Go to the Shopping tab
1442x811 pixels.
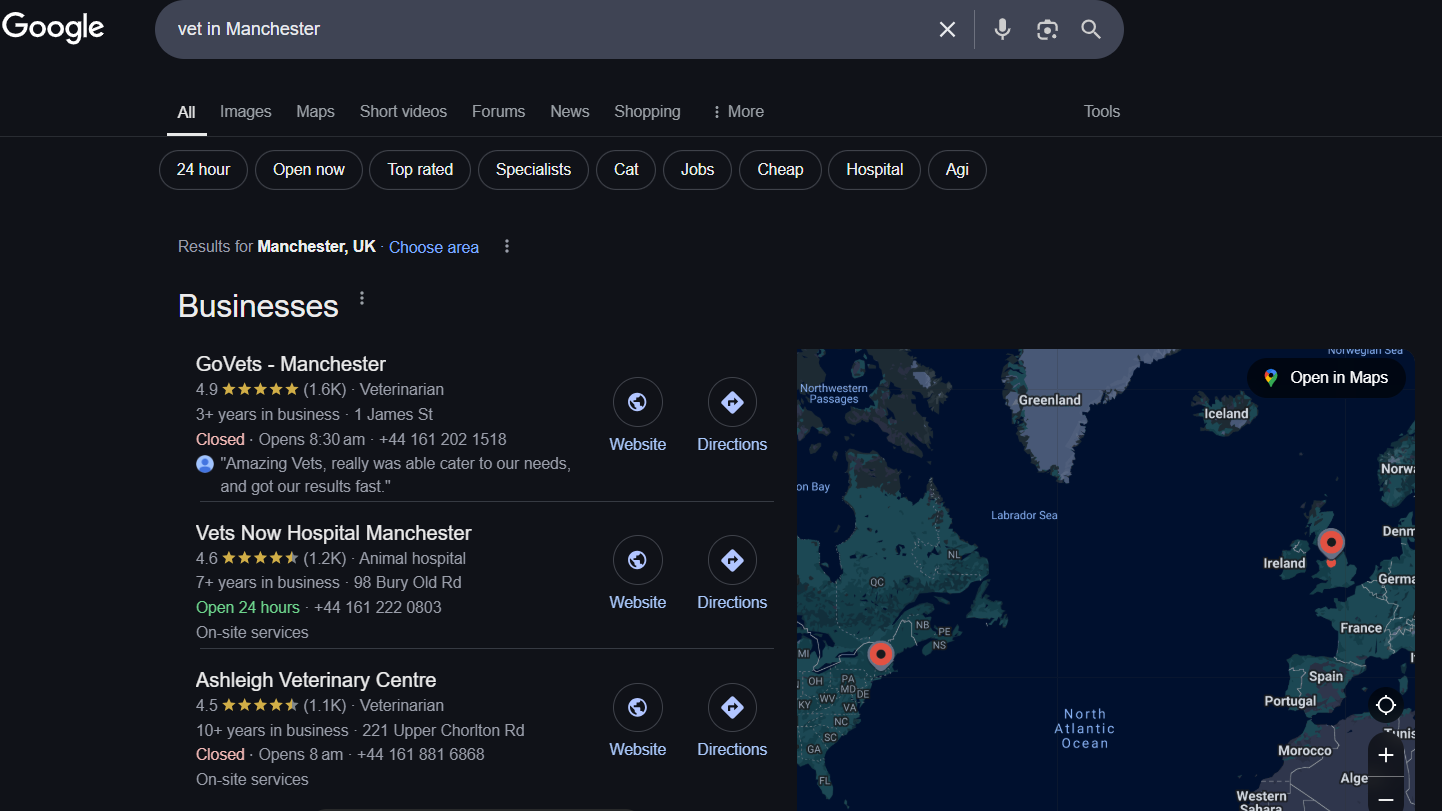coord(647,112)
